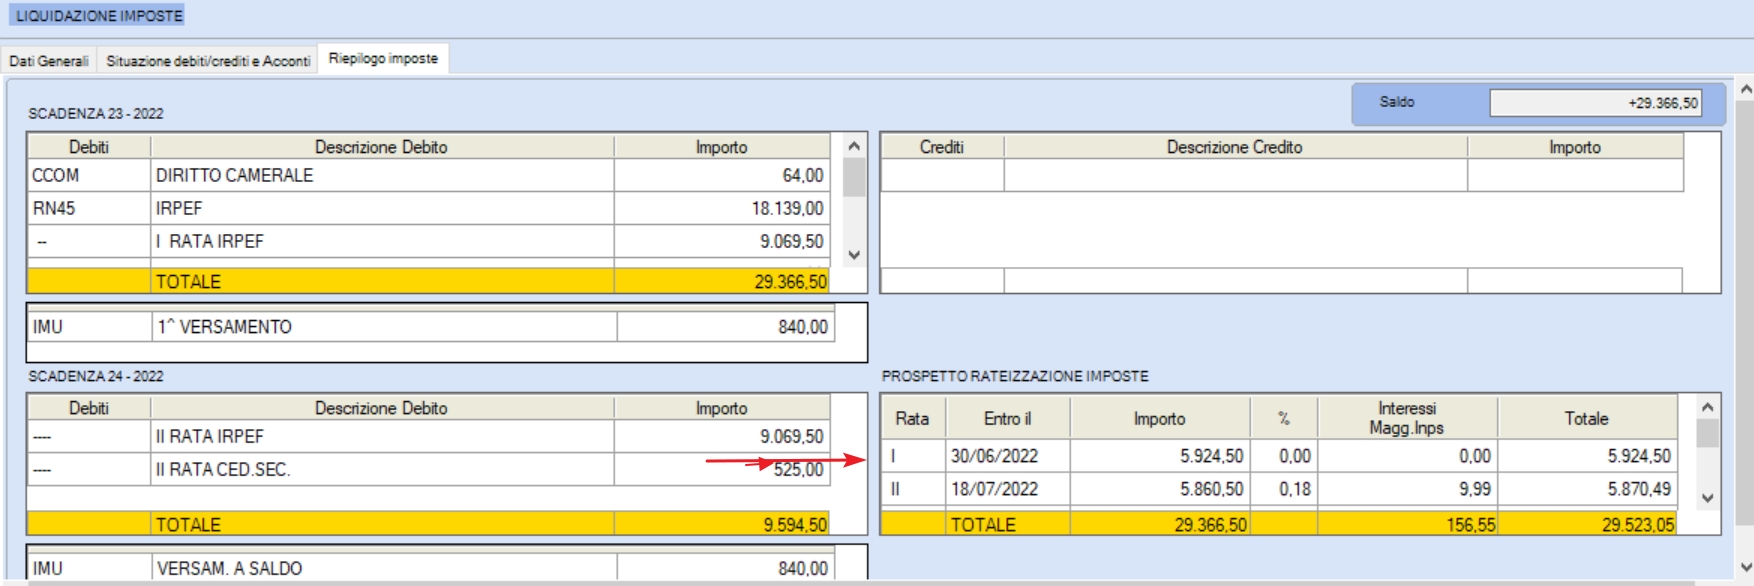Select the RN45 IRPEF row
Screen dimensions: 1754x586
click(x=429, y=208)
